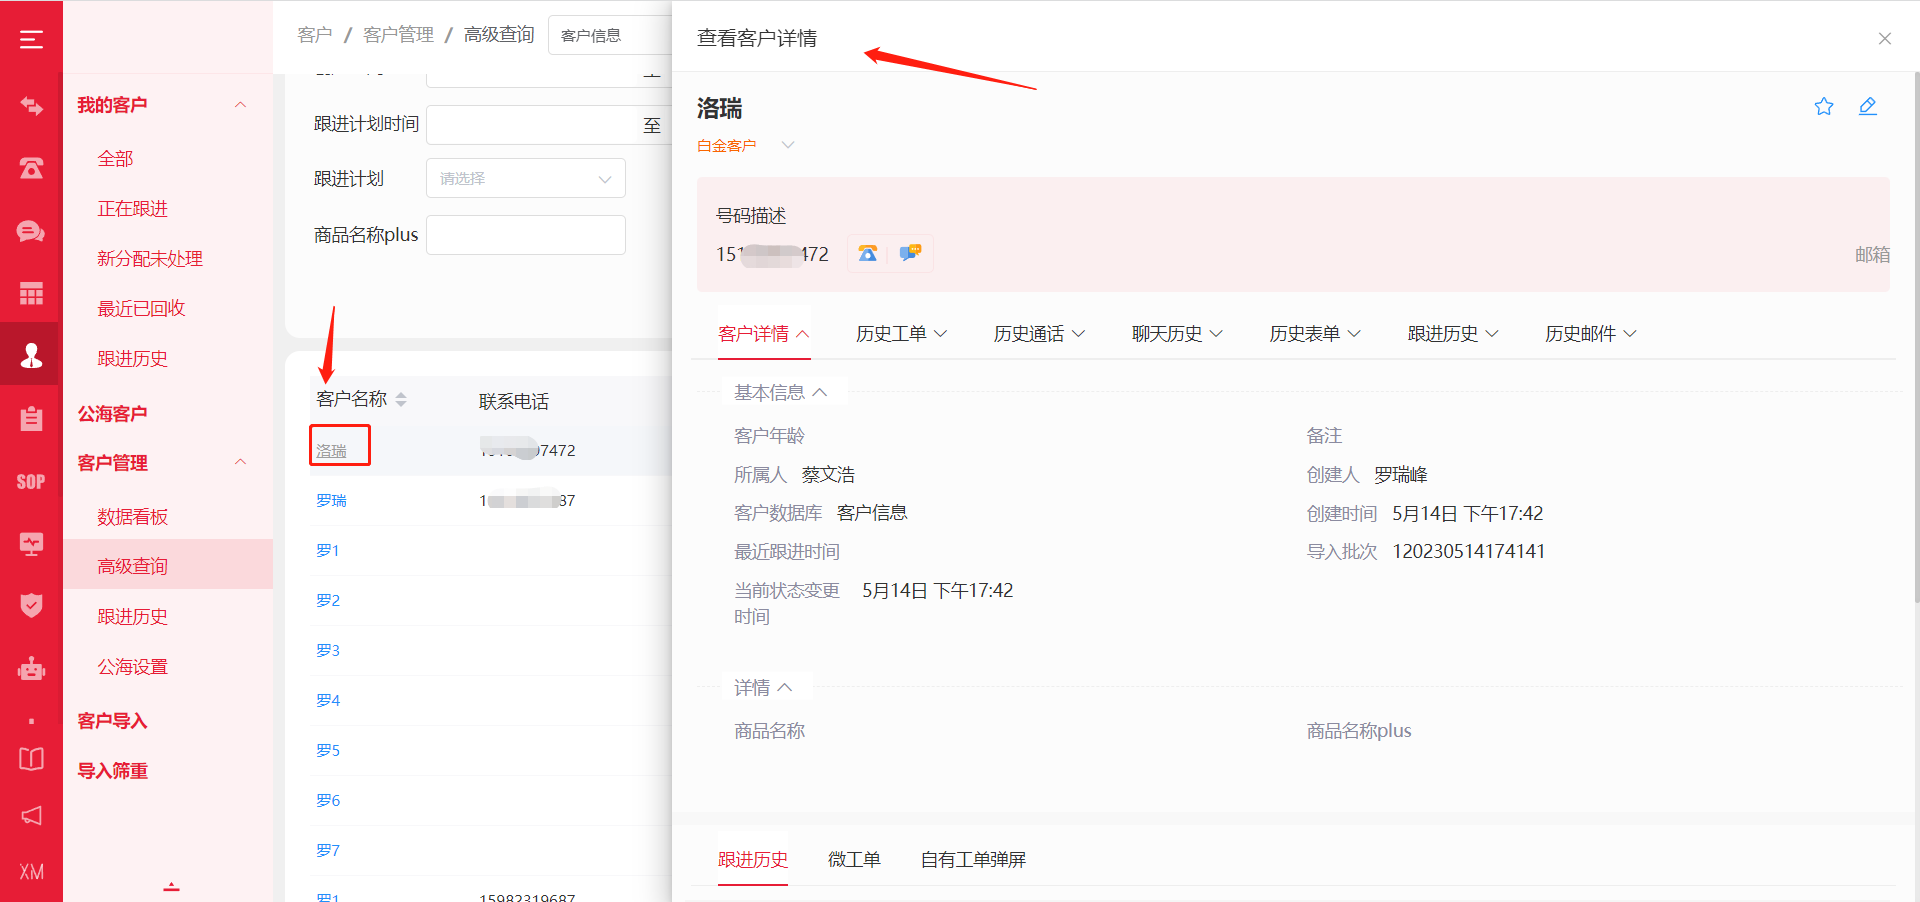Click the hamburger menu icon in the sidebar
This screenshot has width=1920, height=902.
pos(31,39)
